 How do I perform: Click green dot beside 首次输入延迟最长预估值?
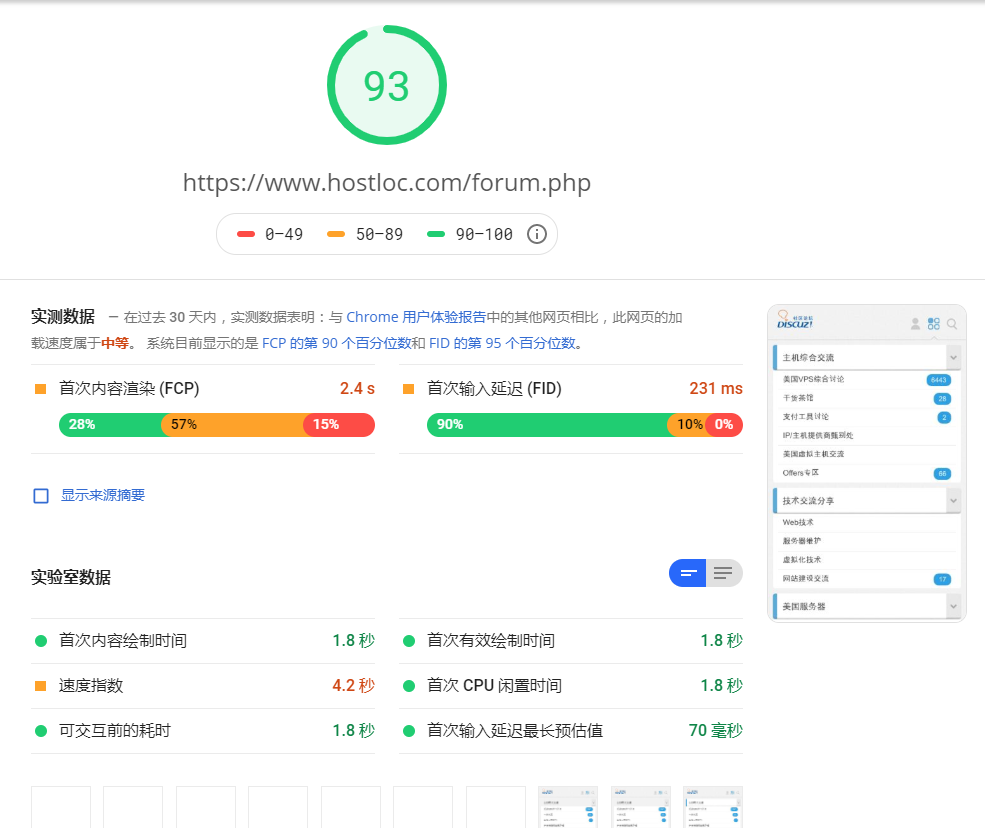click(409, 731)
